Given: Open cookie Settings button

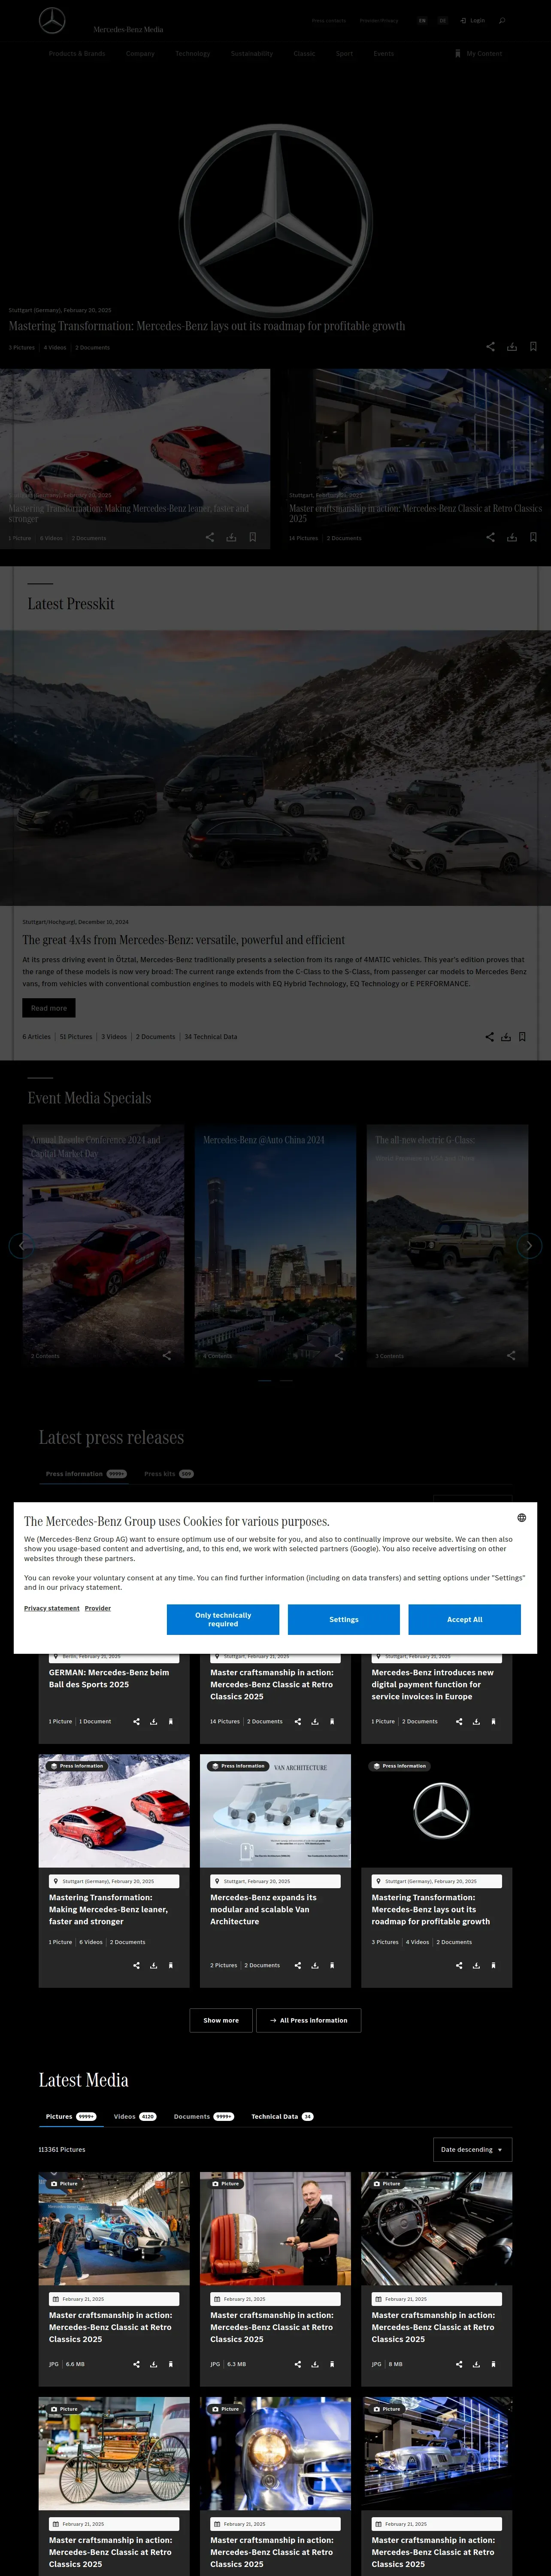Looking at the screenshot, I should point(344,1619).
